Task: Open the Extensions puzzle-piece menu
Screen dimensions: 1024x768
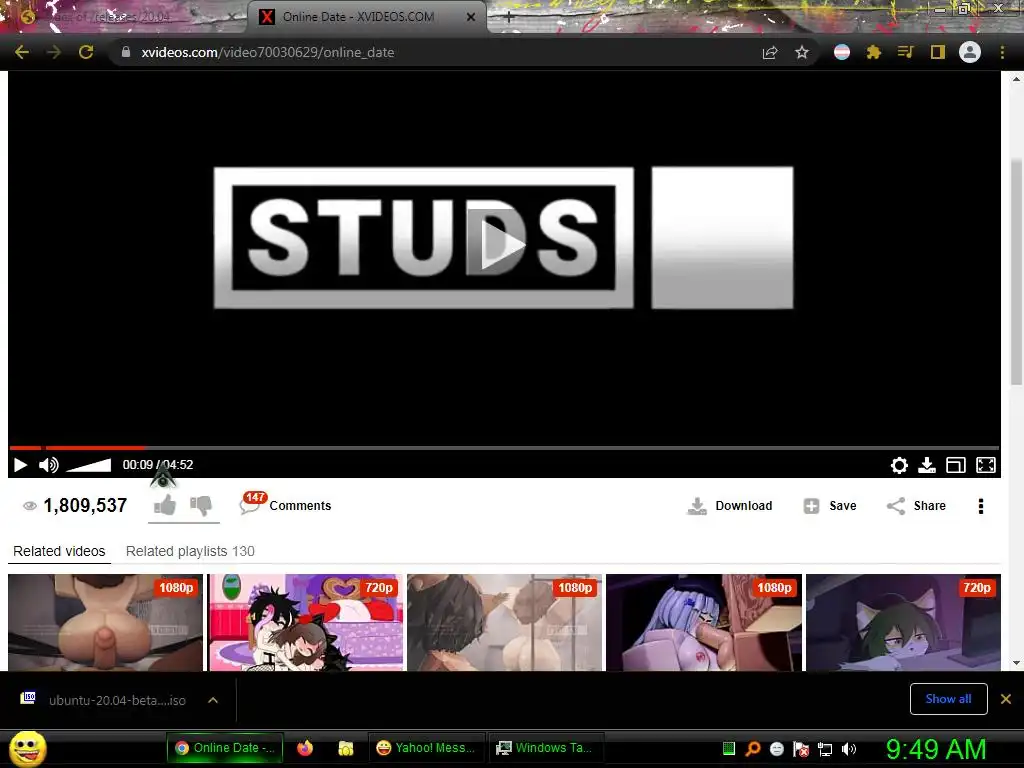Action: pyautogui.click(x=874, y=52)
